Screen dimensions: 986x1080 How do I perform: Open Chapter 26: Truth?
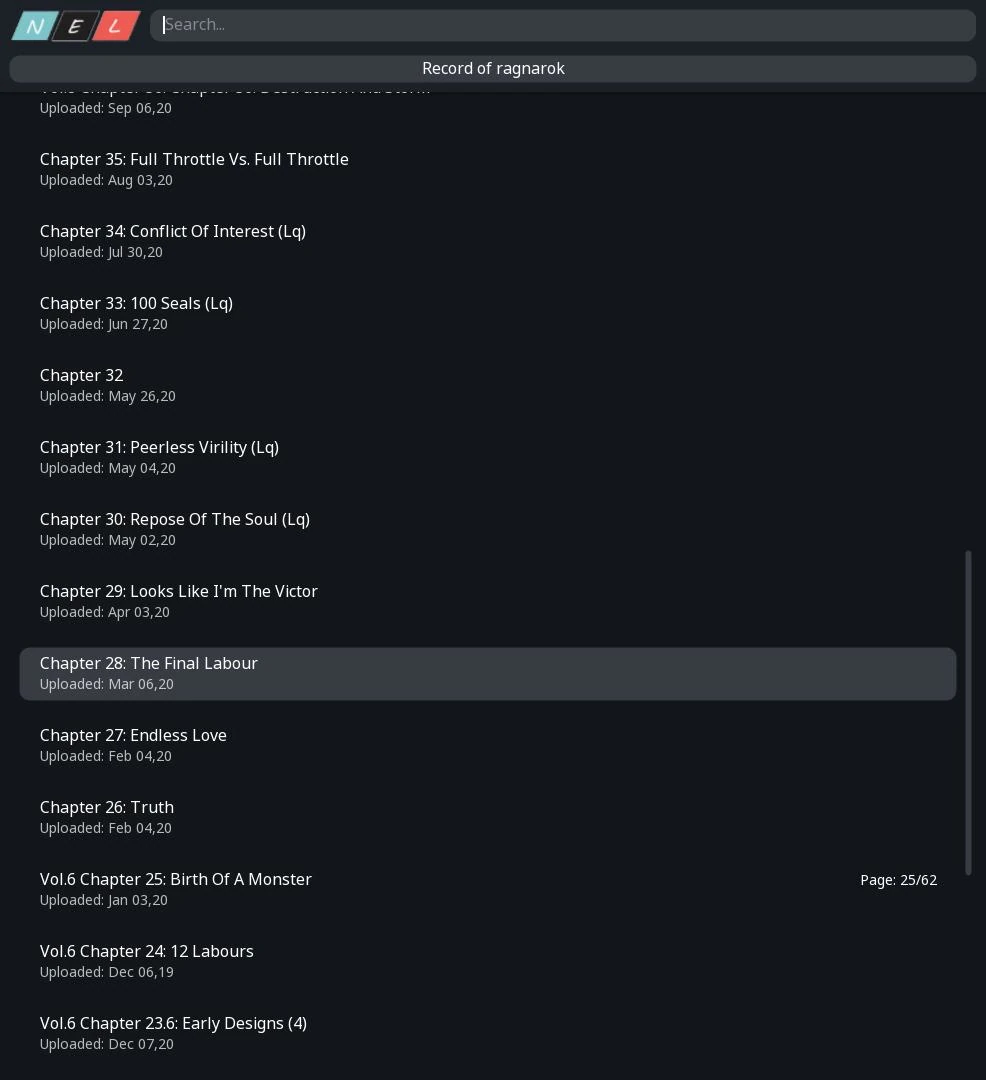click(107, 808)
